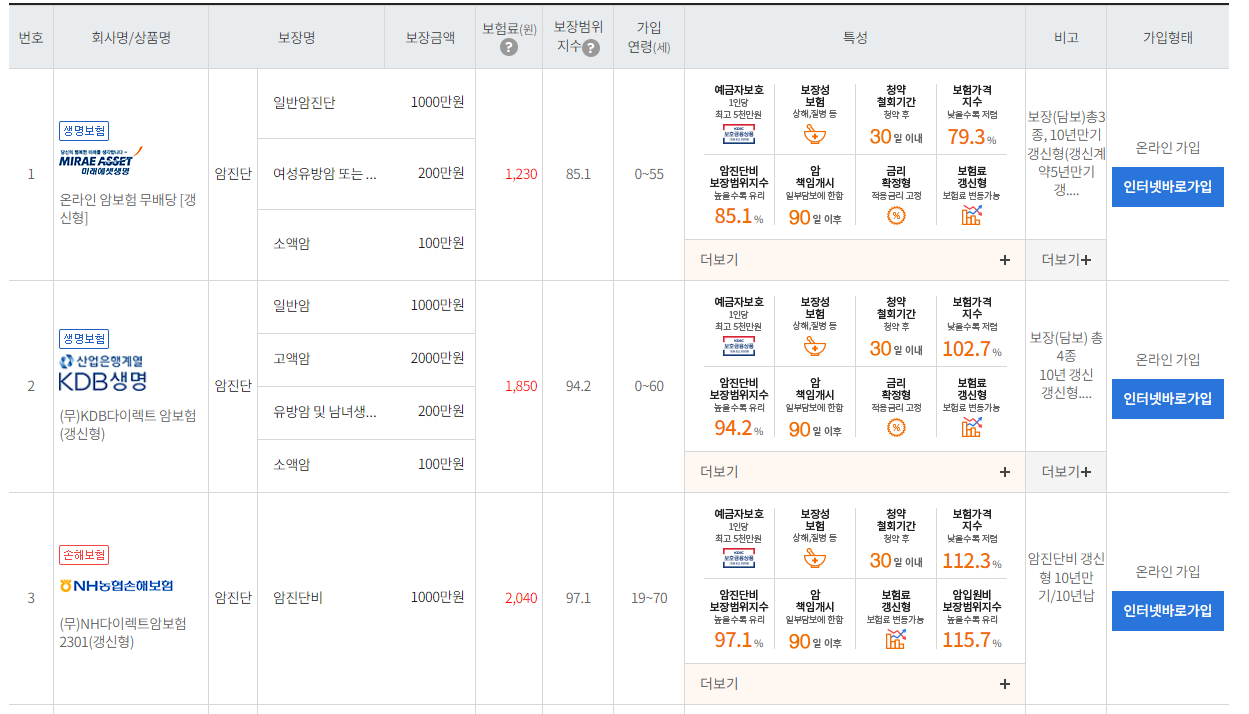Click the 보장명 column header
This screenshot has height=714, width=1249.
pos(297,38)
